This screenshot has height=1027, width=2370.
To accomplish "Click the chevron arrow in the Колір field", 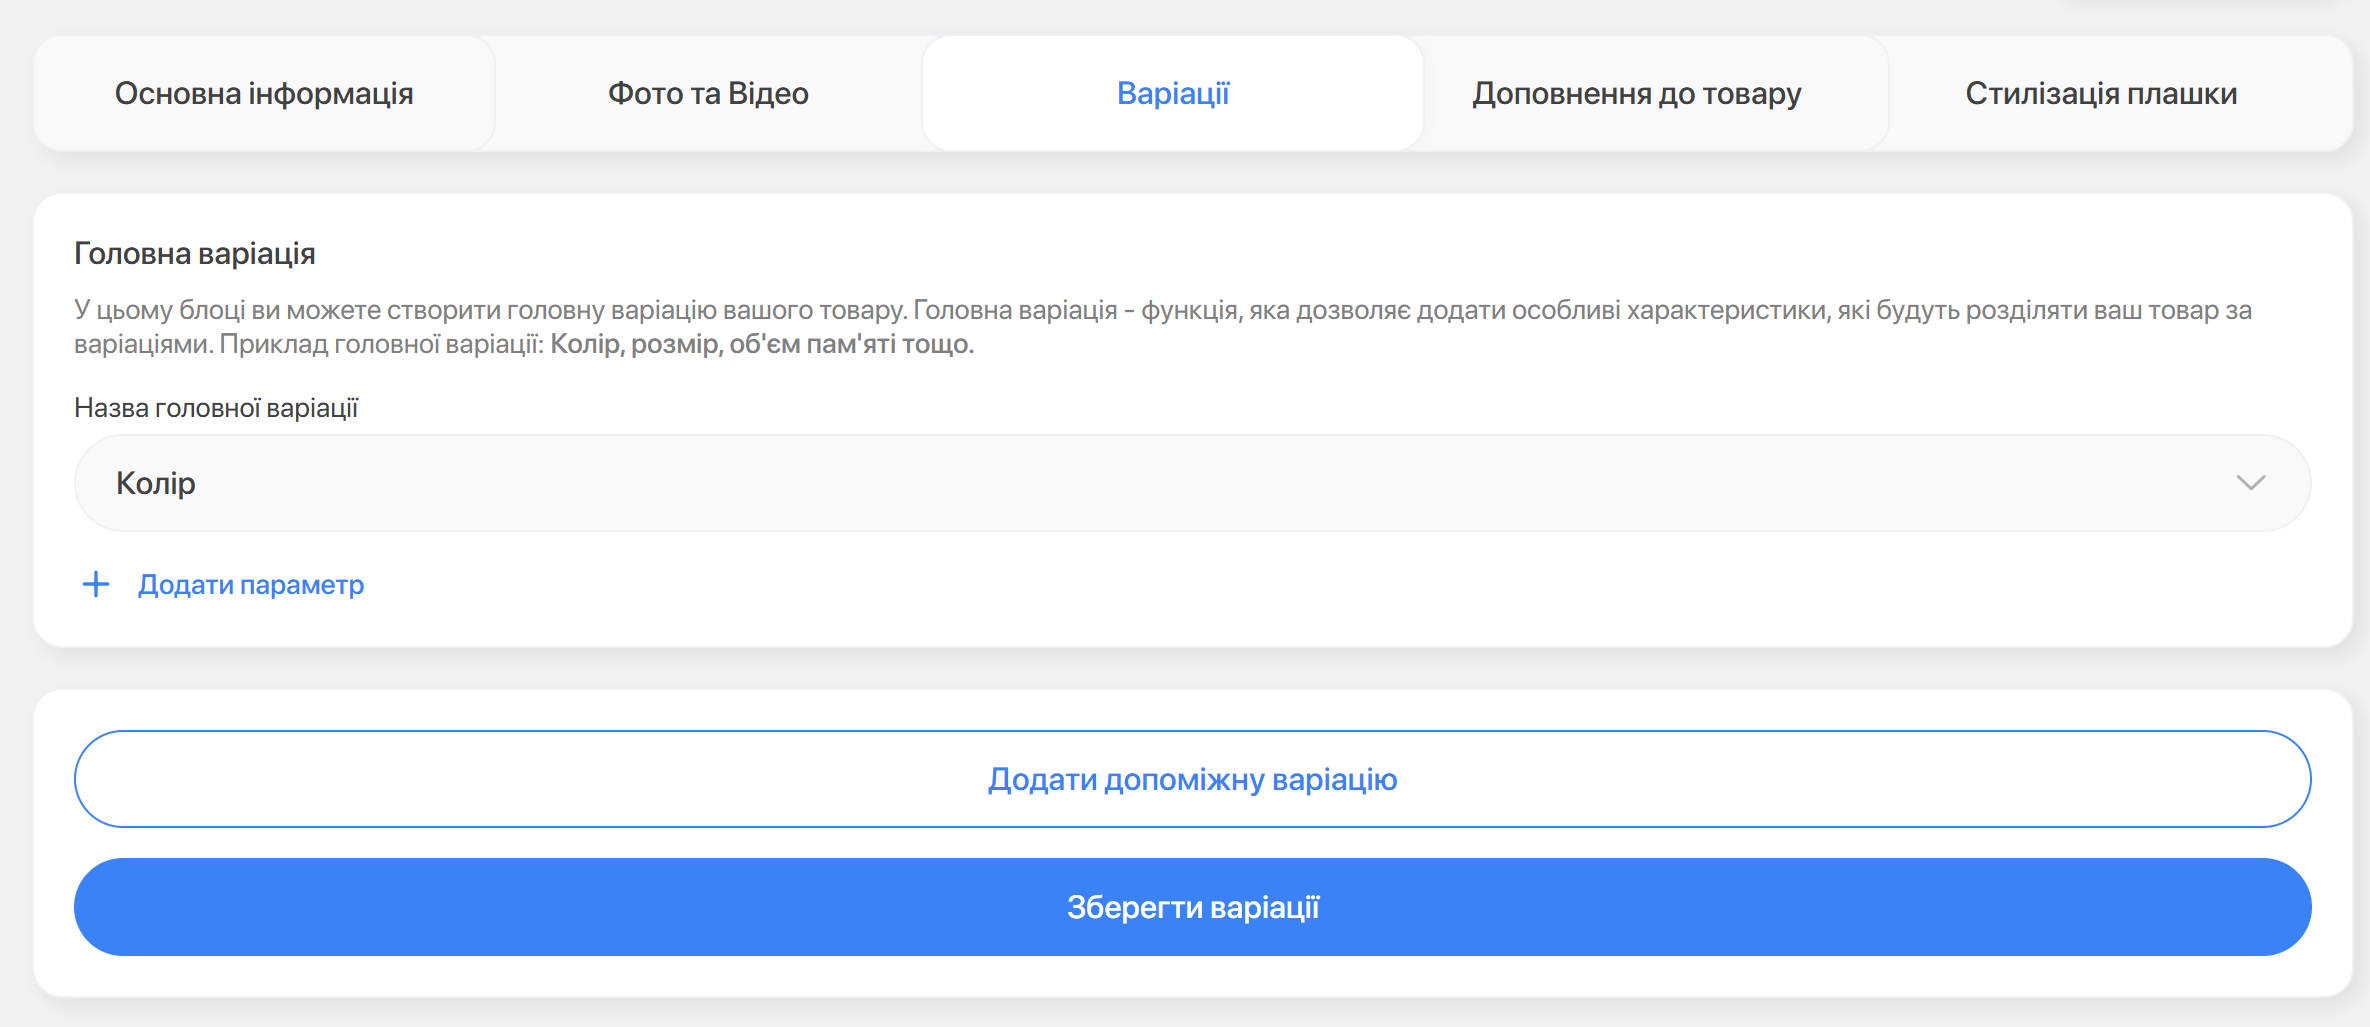I will coord(2250,483).
